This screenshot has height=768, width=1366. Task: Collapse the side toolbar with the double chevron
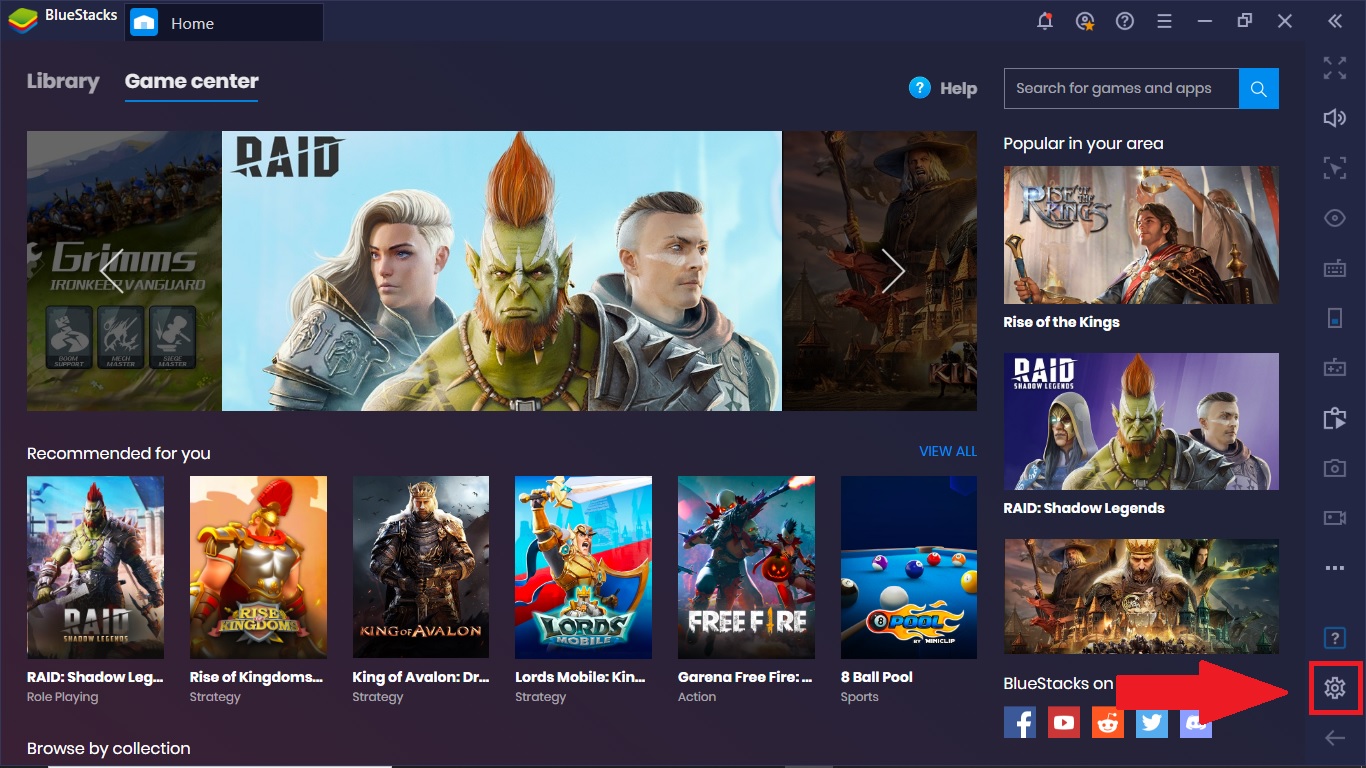coord(1335,21)
